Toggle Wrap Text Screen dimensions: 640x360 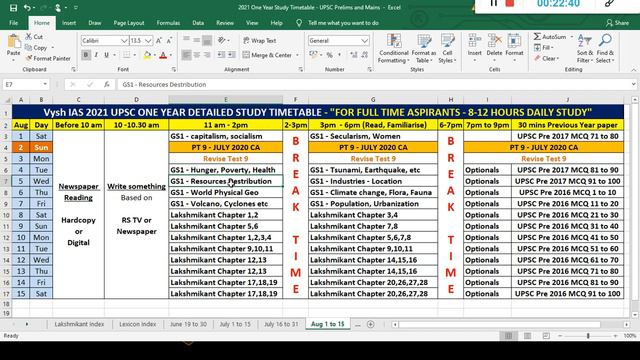[260, 40]
